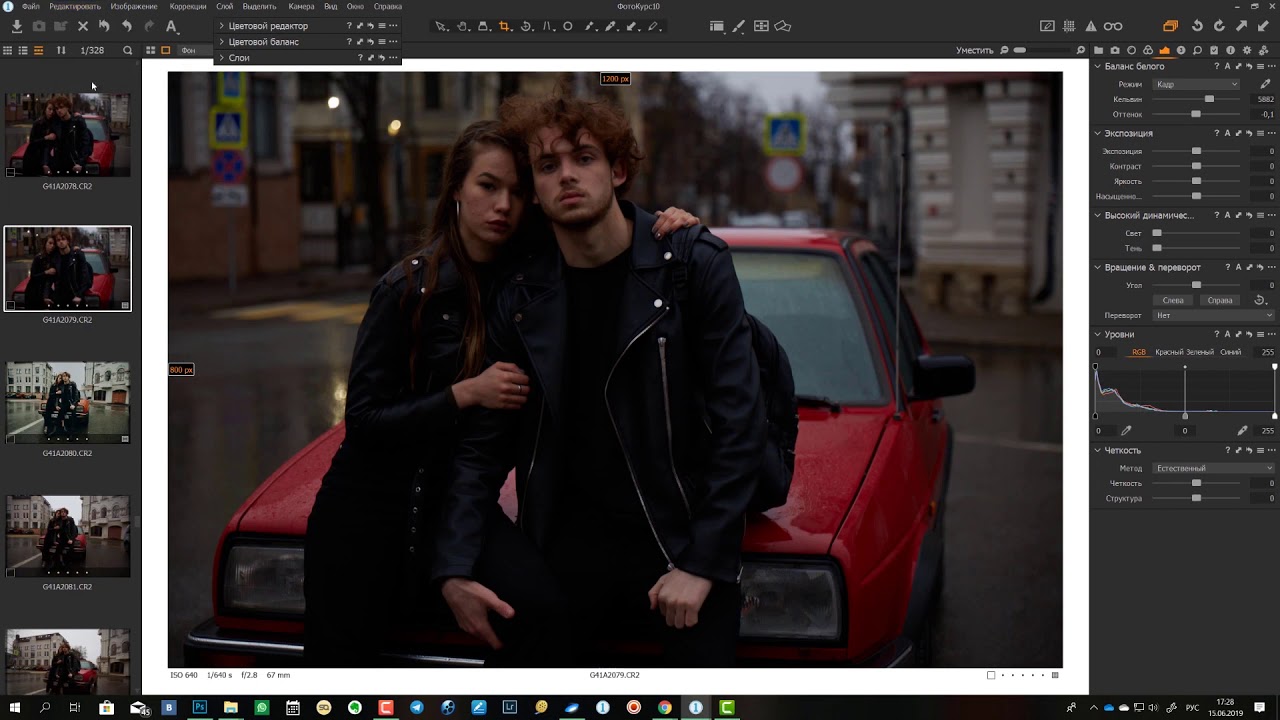This screenshot has width=1280, height=720.
Task: Pick white balance with eyedropper icon
Action: [1265, 84]
